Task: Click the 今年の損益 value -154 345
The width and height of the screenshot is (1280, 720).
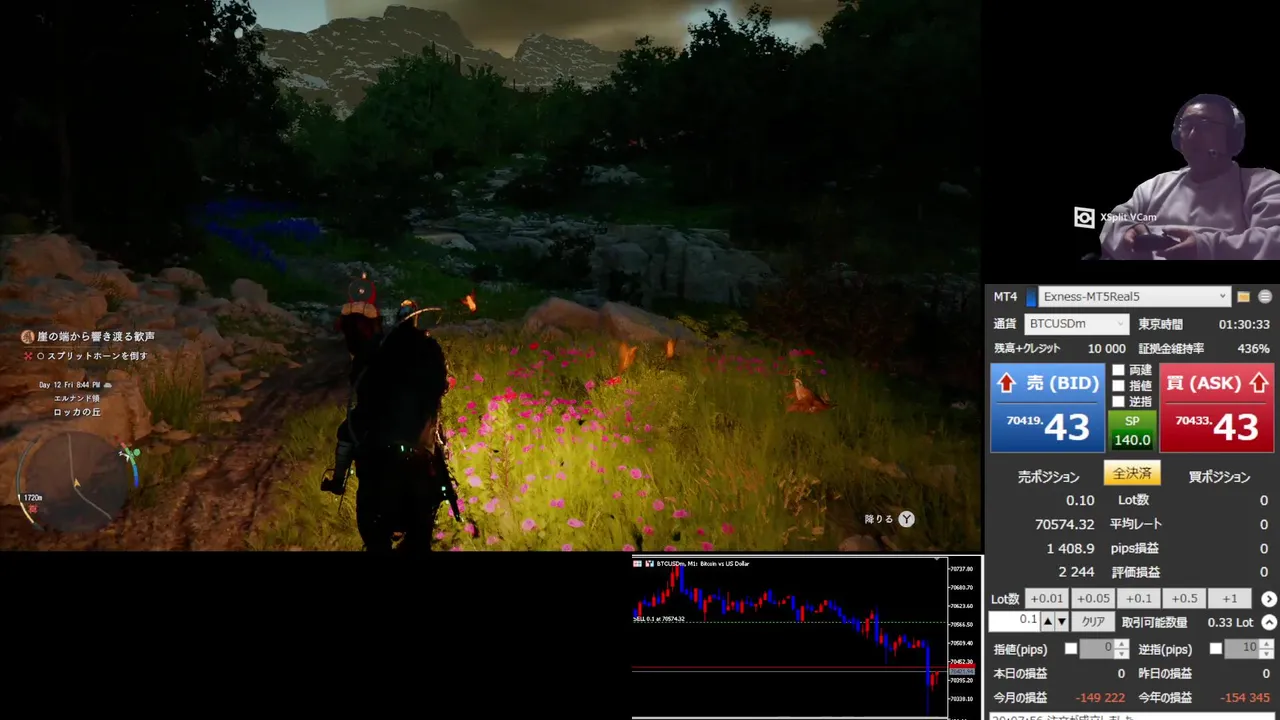Action: (x=1244, y=698)
